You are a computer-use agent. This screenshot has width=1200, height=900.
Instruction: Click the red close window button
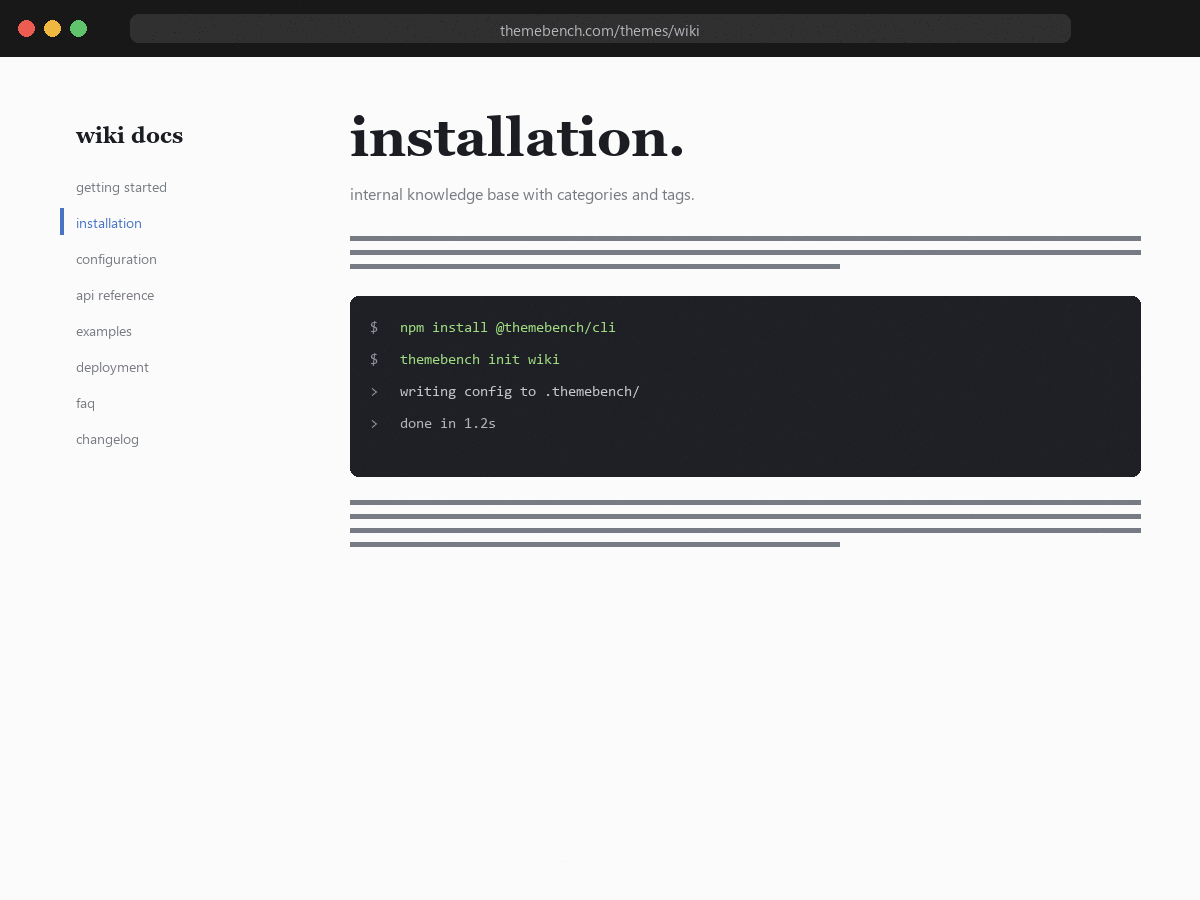27,28
